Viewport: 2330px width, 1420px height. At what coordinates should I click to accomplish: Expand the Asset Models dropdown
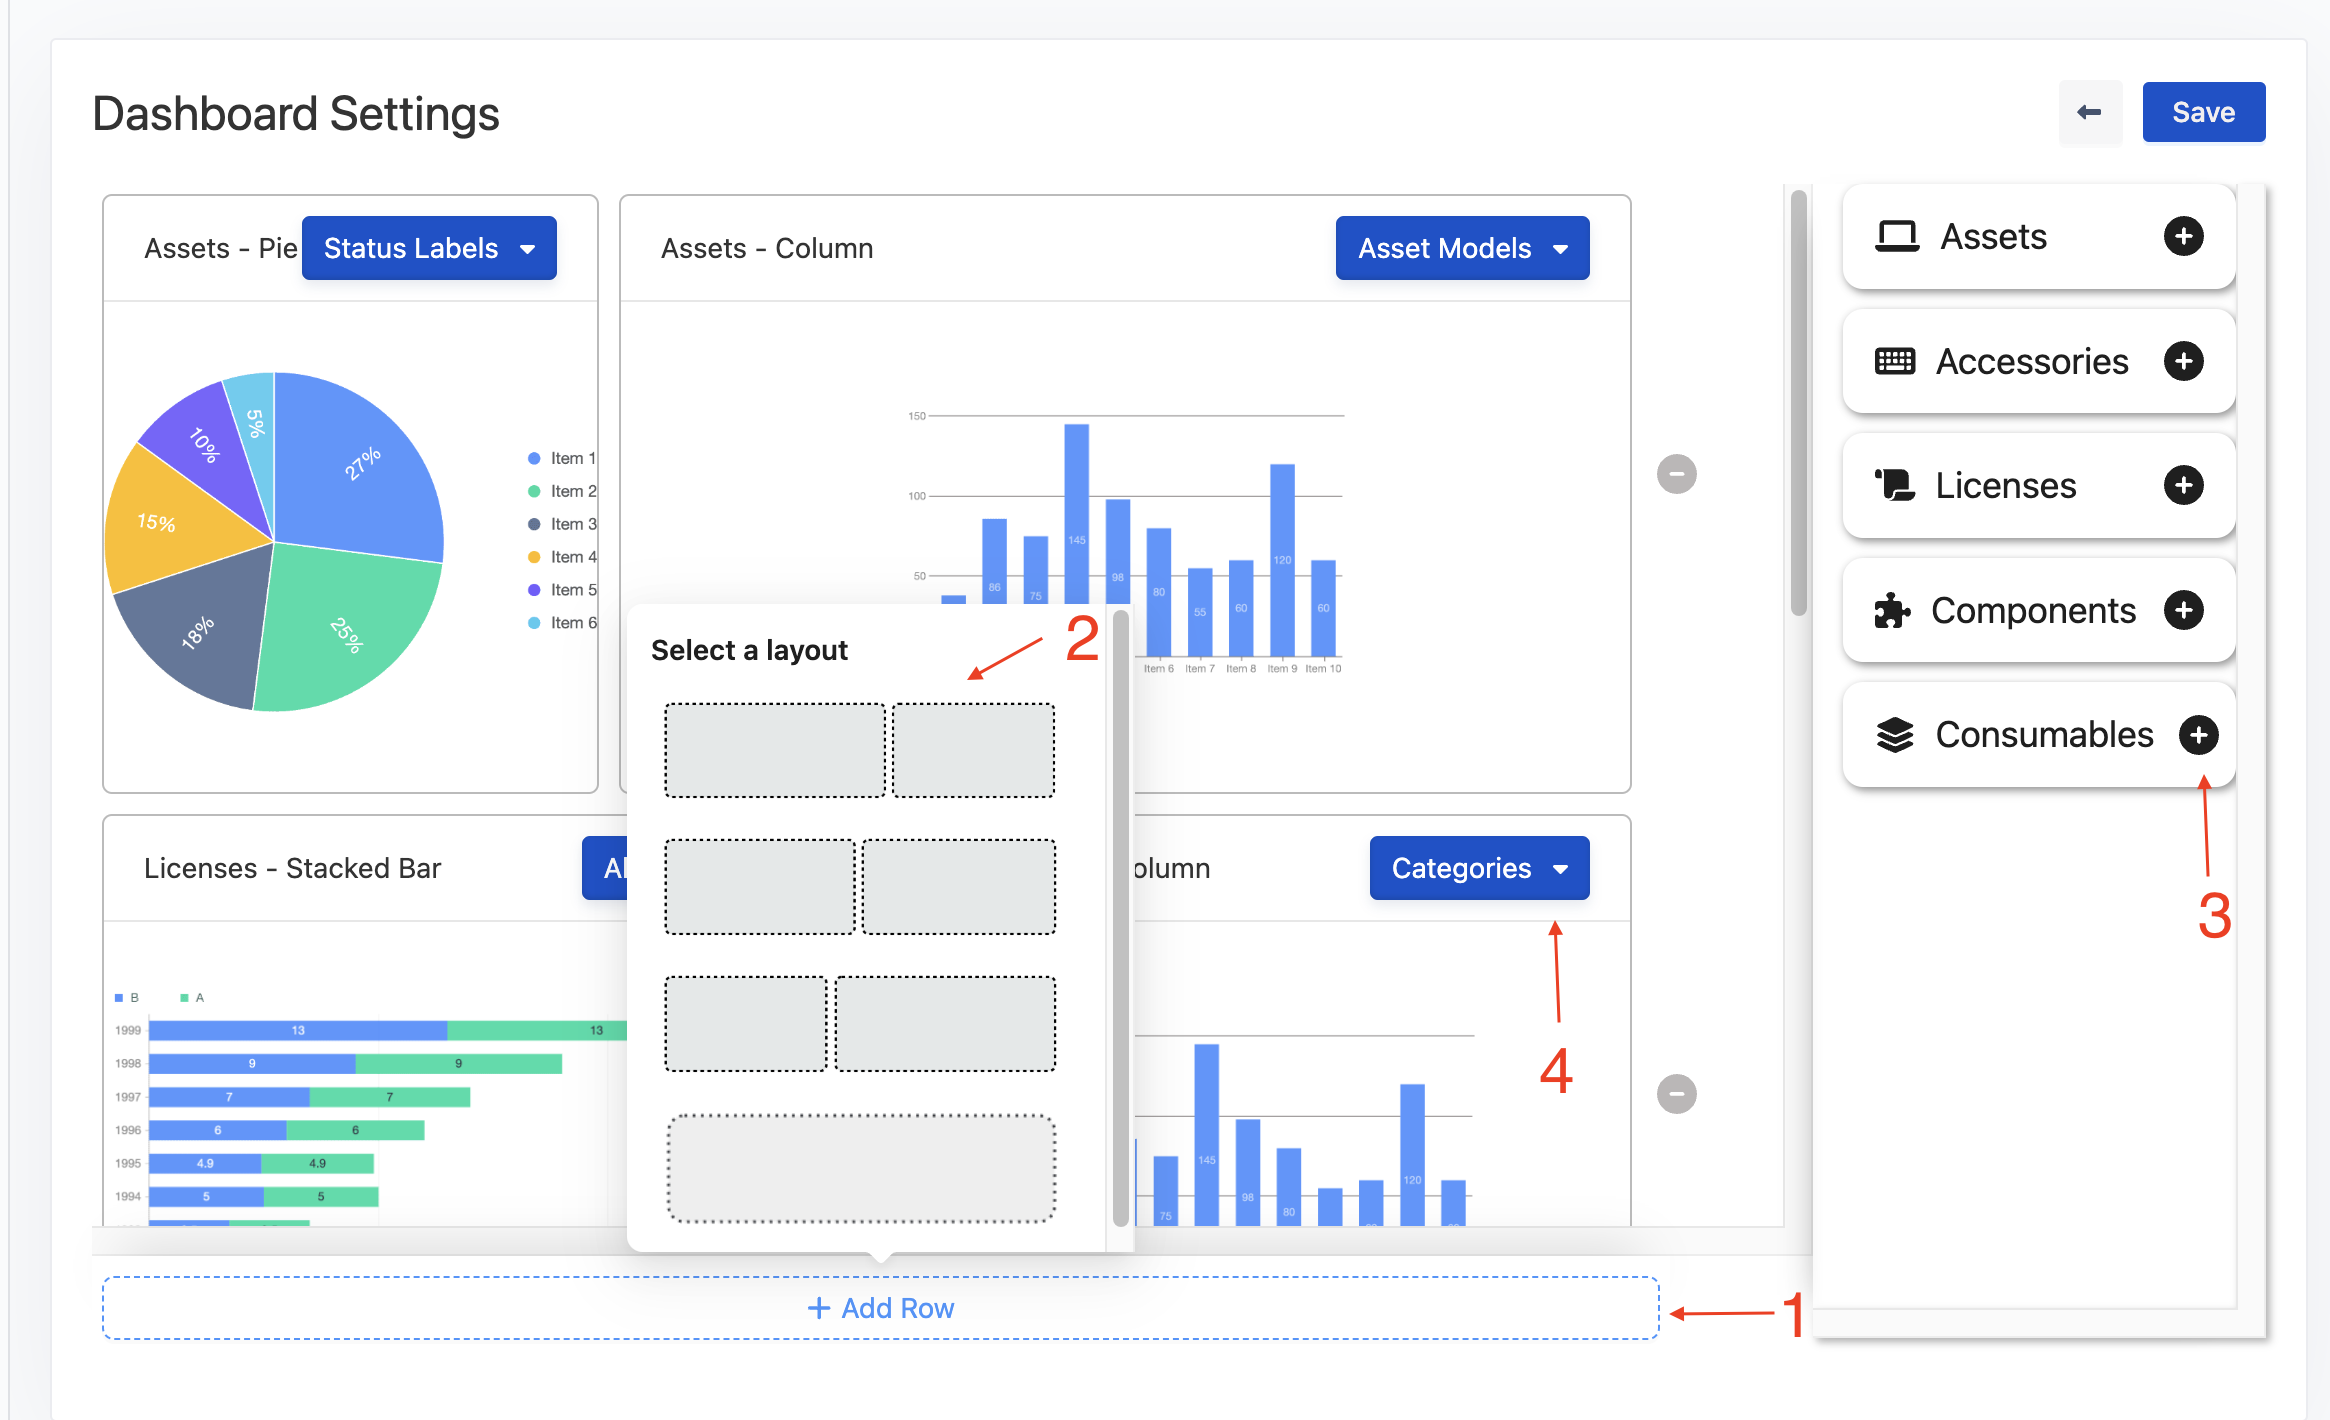(1462, 248)
